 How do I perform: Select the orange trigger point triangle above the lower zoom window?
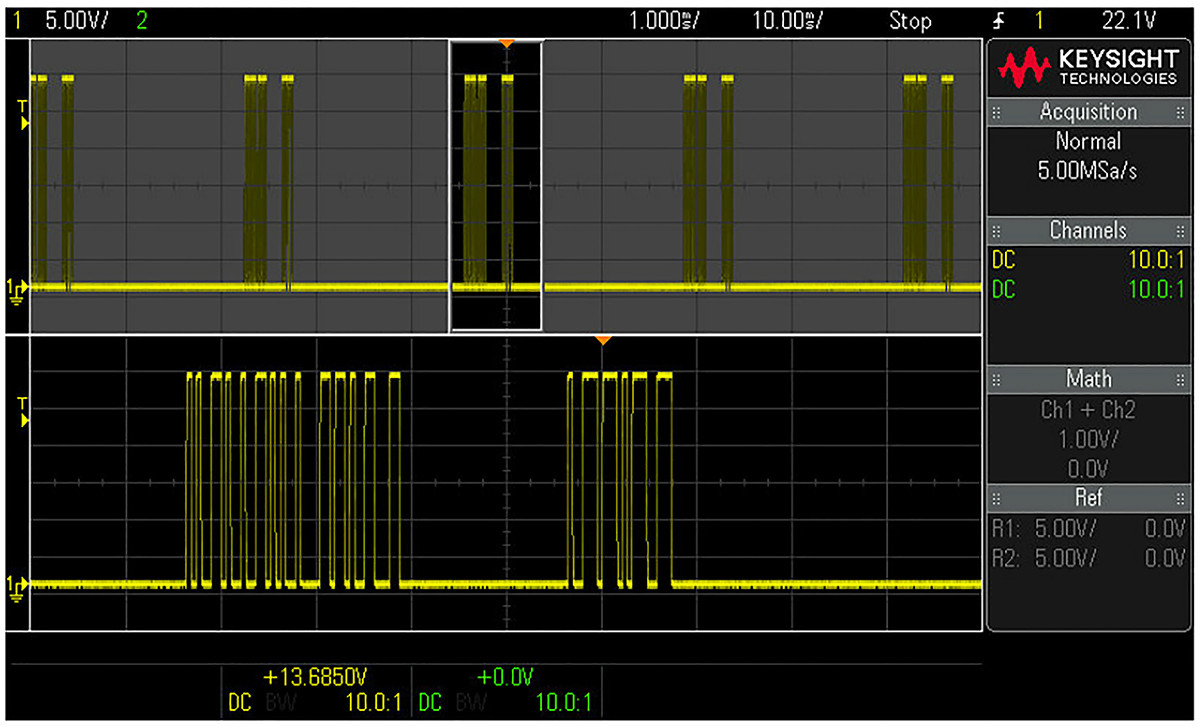point(602,341)
